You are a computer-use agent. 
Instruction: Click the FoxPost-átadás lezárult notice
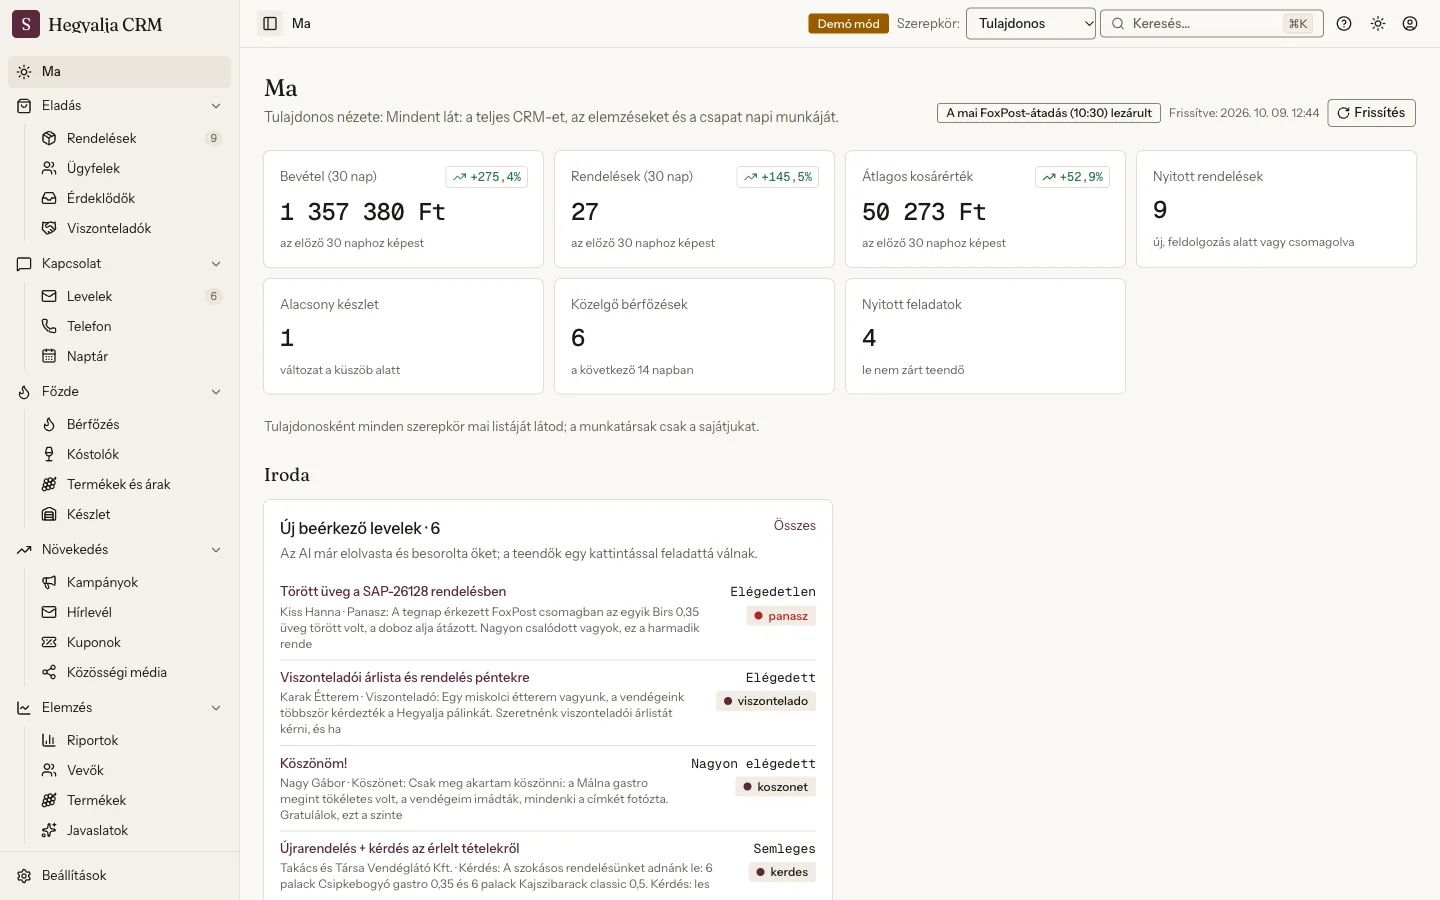click(1049, 113)
